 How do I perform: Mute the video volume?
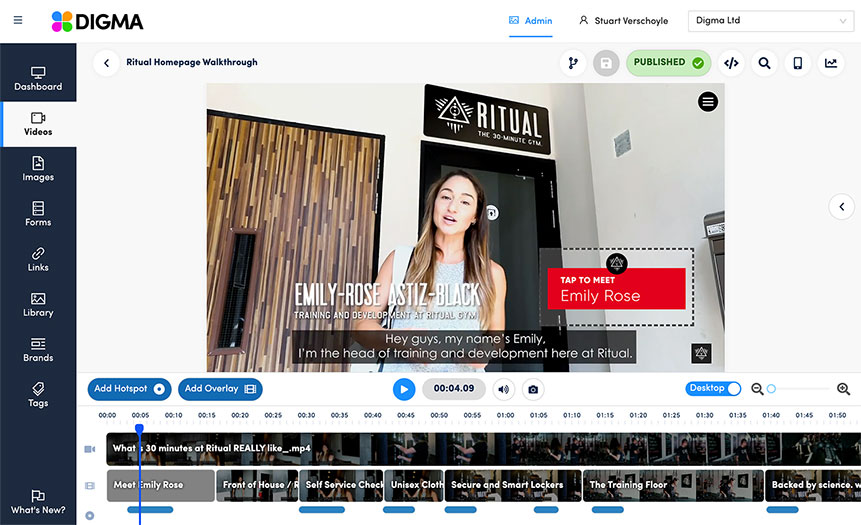tap(504, 389)
